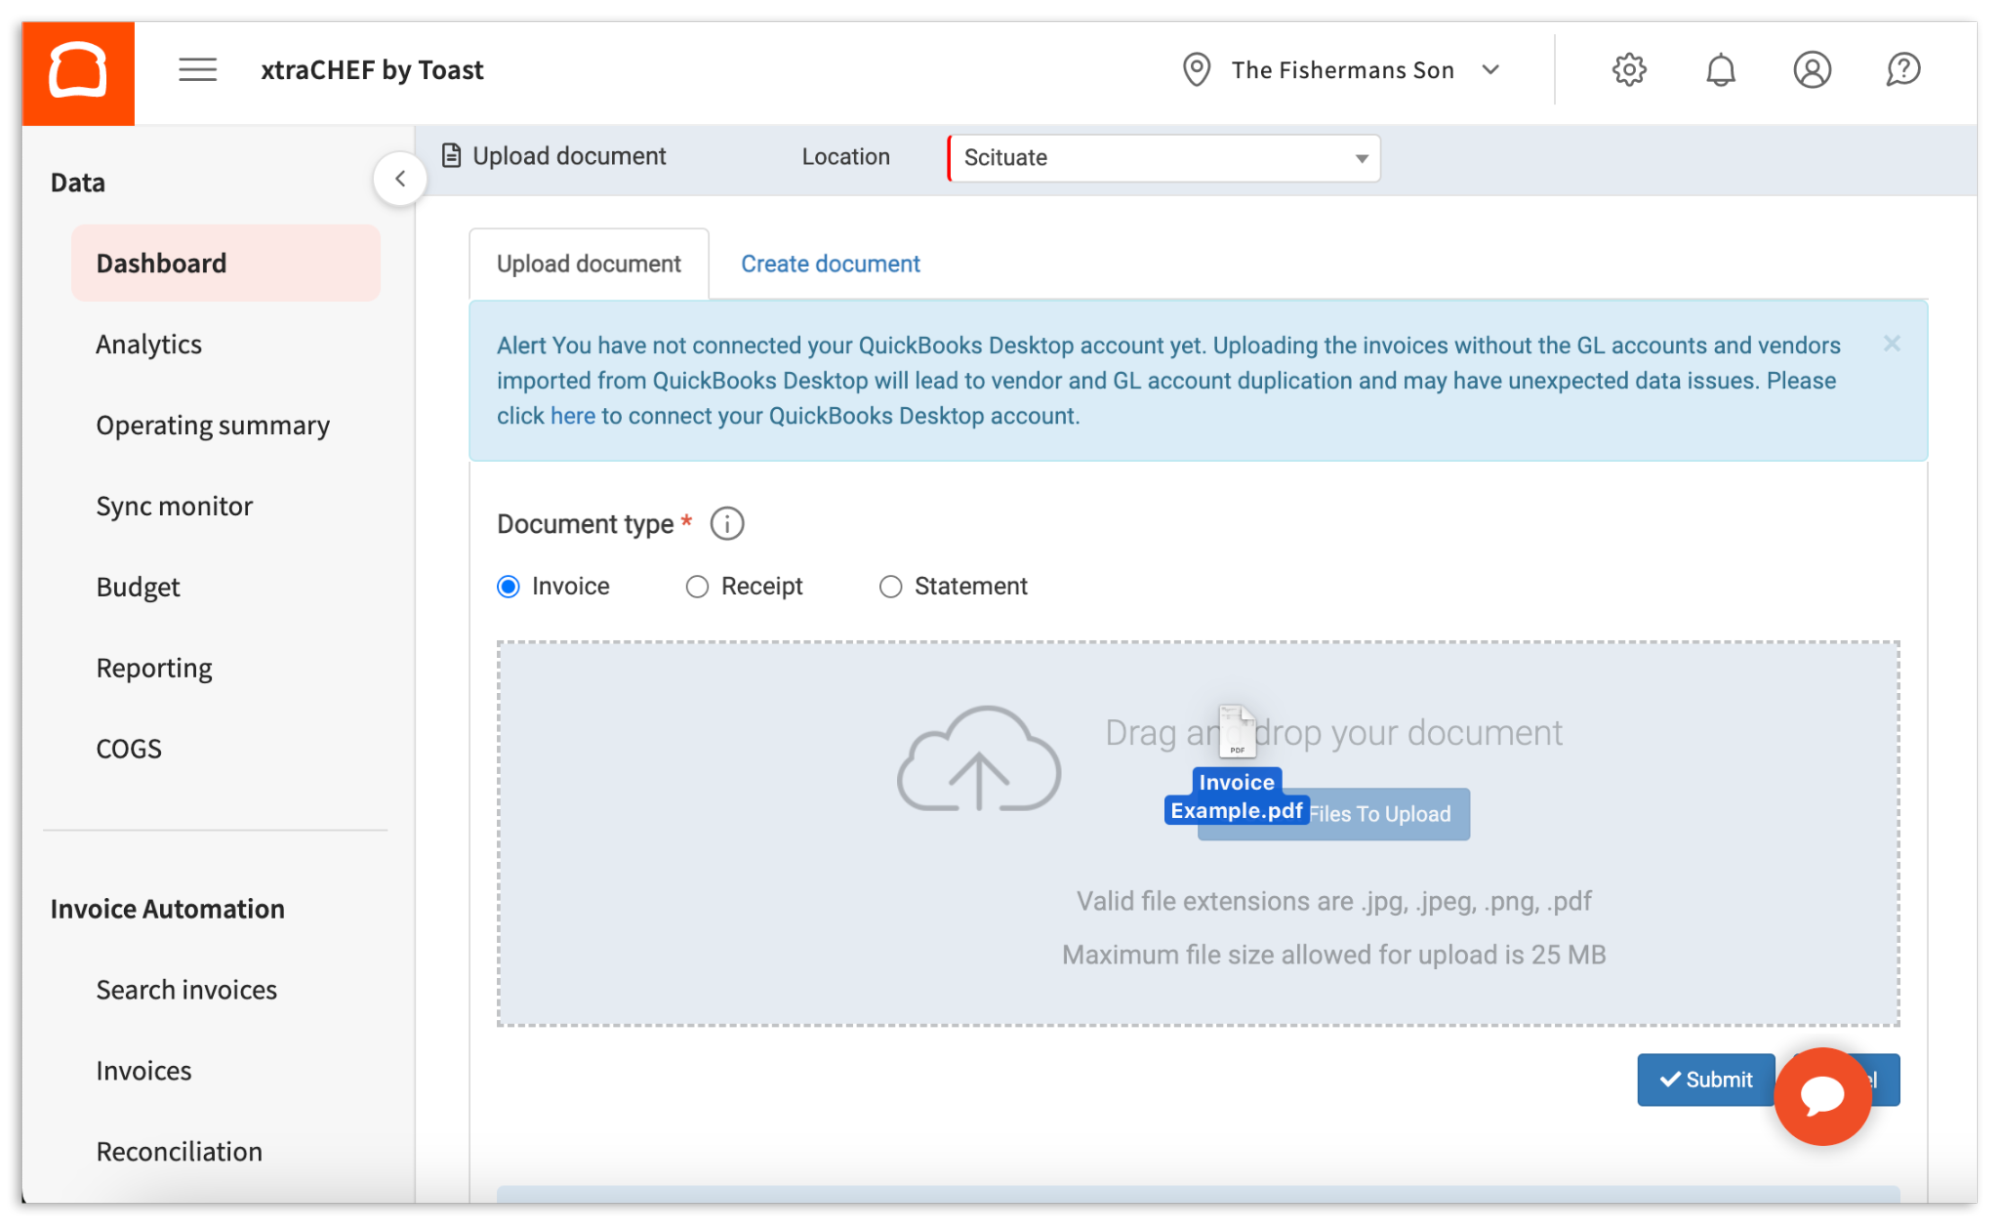This screenshot has width=1999, height=1225.
Task: Open the settings gear icon
Action: [x=1628, y=69]
